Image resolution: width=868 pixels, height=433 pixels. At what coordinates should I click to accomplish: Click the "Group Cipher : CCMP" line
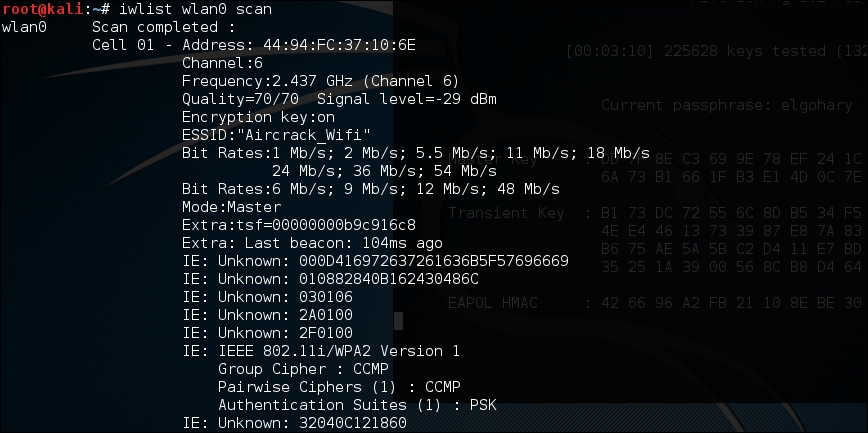[x=303, y=368]
